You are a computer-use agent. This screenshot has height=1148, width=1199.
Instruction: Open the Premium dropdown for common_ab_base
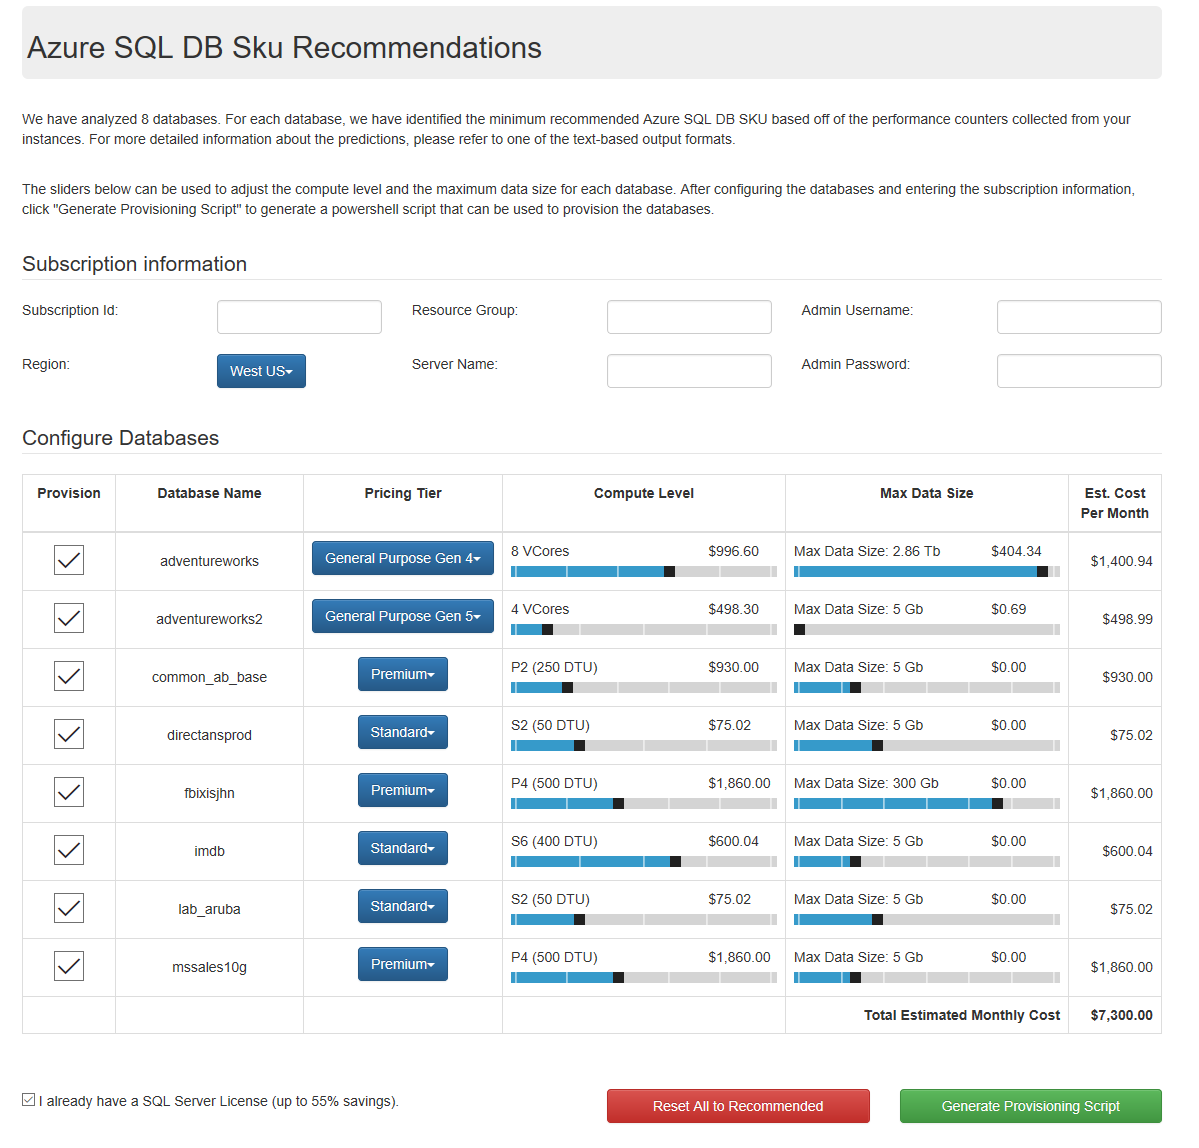click(x=402, y=673)
